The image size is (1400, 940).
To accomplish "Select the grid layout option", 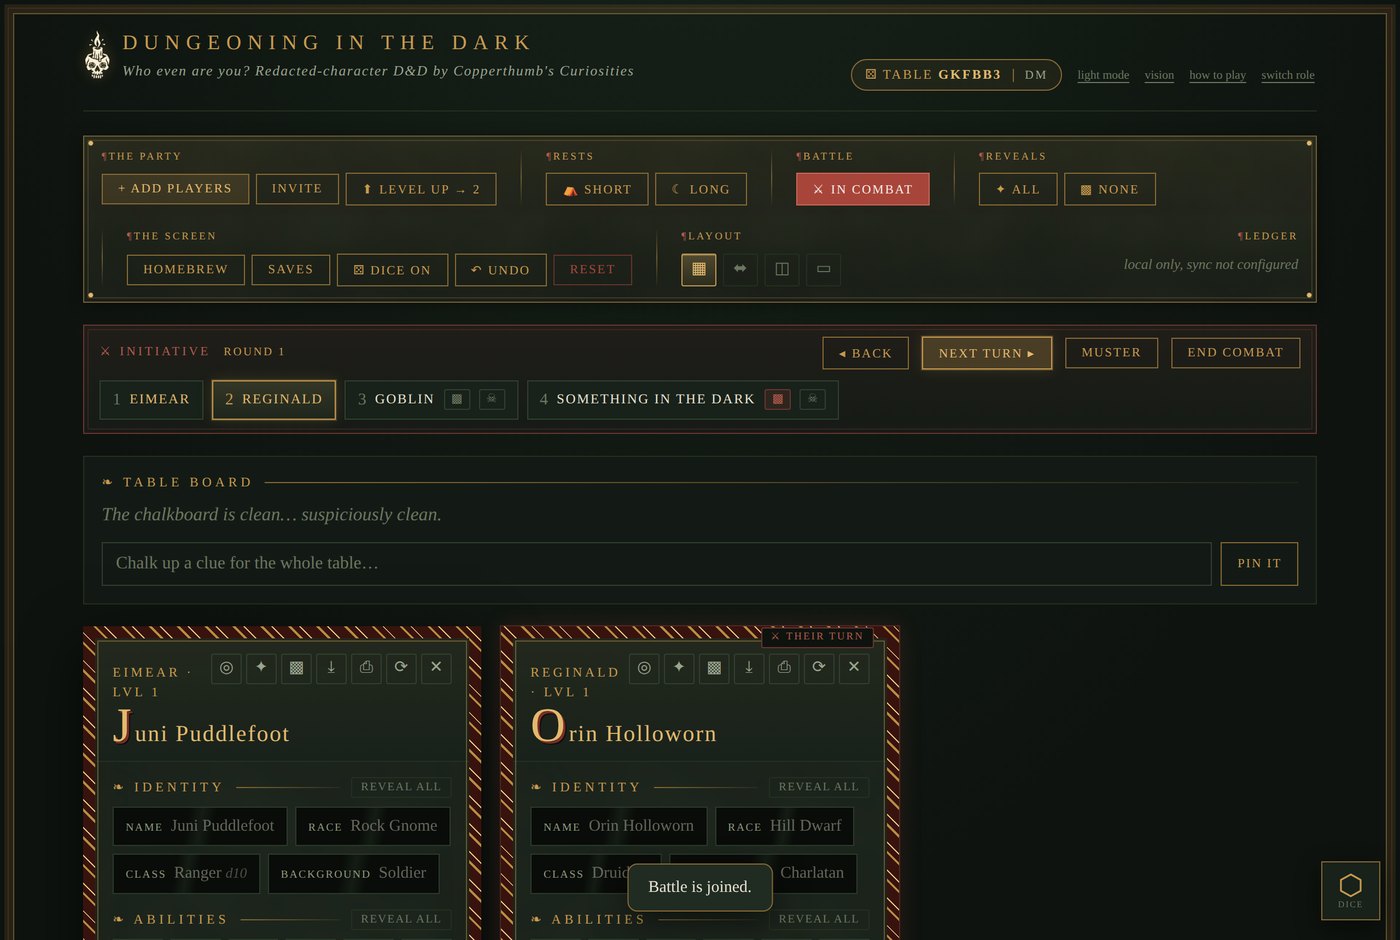I will pyautogui.click(x=699, y=269).
